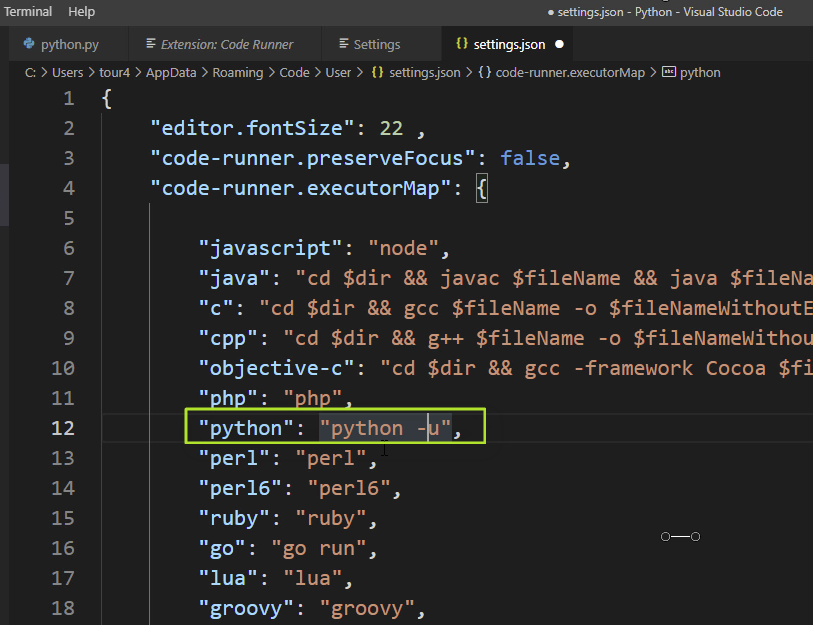The height and width of the screenshot is (625, 813).
Task: Click the Code breadcrumb segment
Action: pyautogui.click(x=295, y=73)
